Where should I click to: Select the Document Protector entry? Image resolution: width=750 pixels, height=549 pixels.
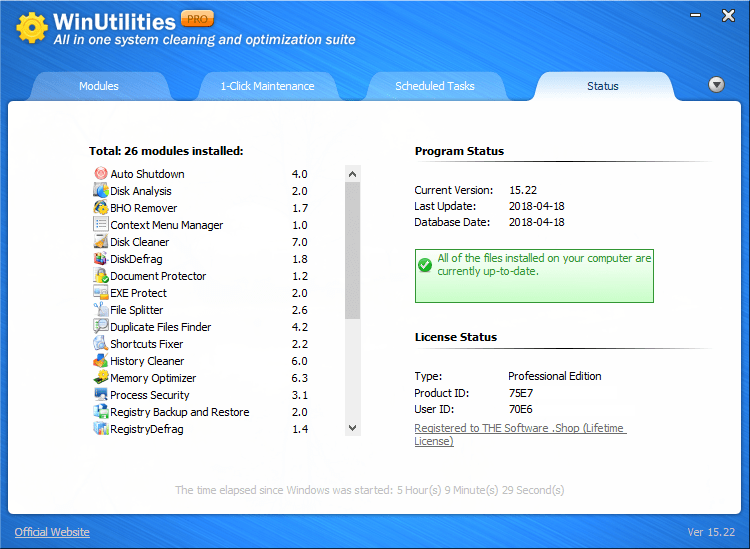(158, 276)
